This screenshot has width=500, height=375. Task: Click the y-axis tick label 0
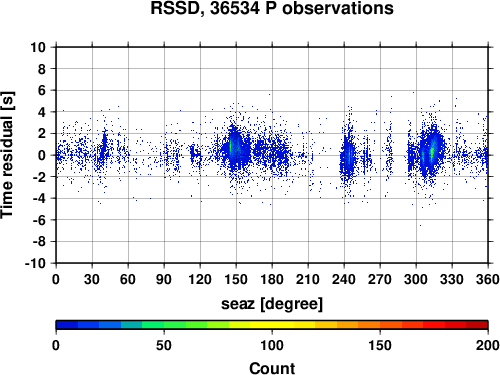point(42,155)
